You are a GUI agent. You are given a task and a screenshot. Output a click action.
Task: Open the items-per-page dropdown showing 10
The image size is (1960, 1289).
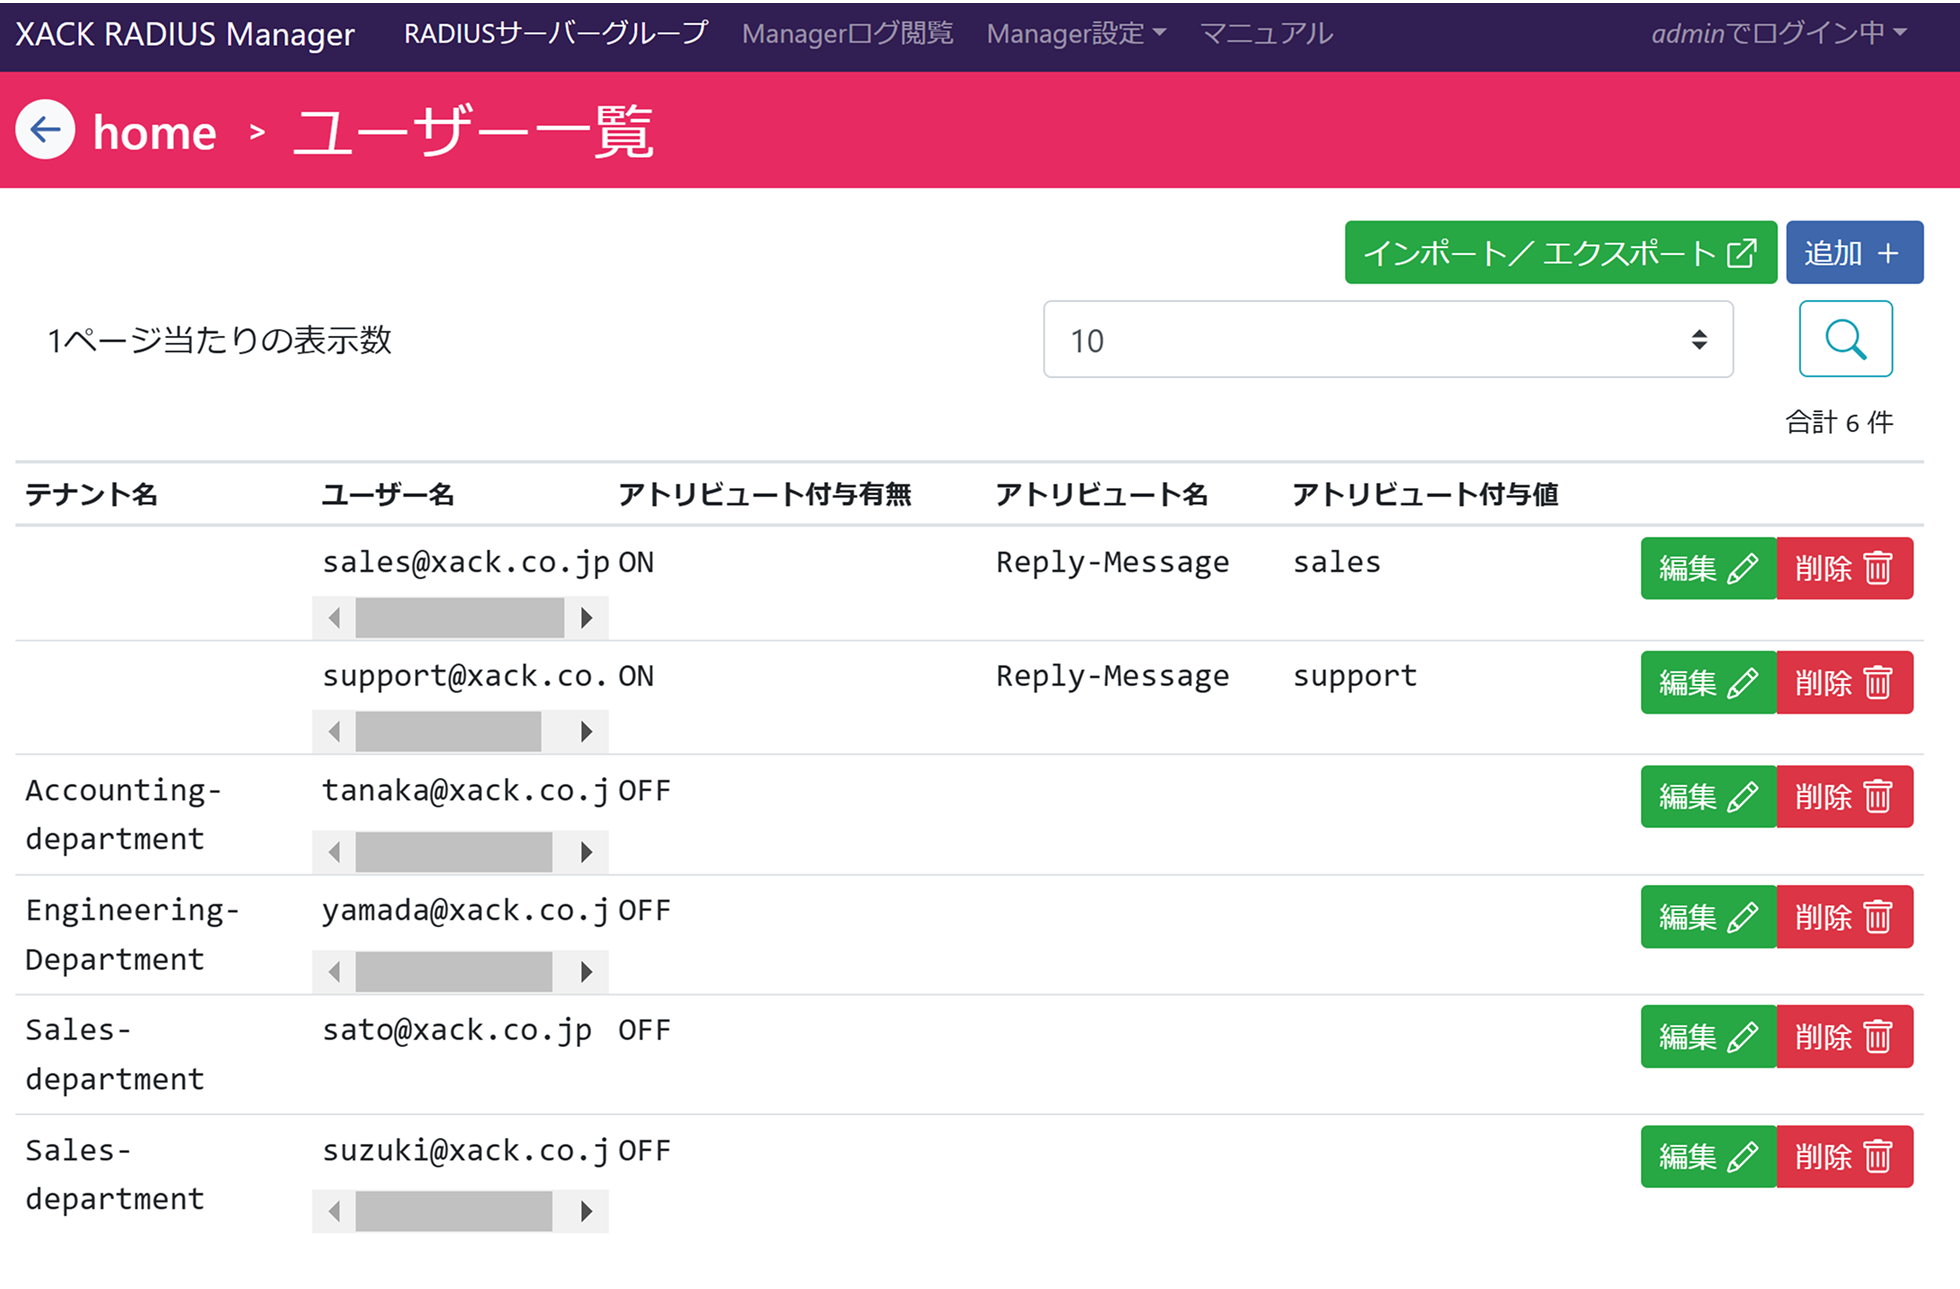(x=1388, y=340)
